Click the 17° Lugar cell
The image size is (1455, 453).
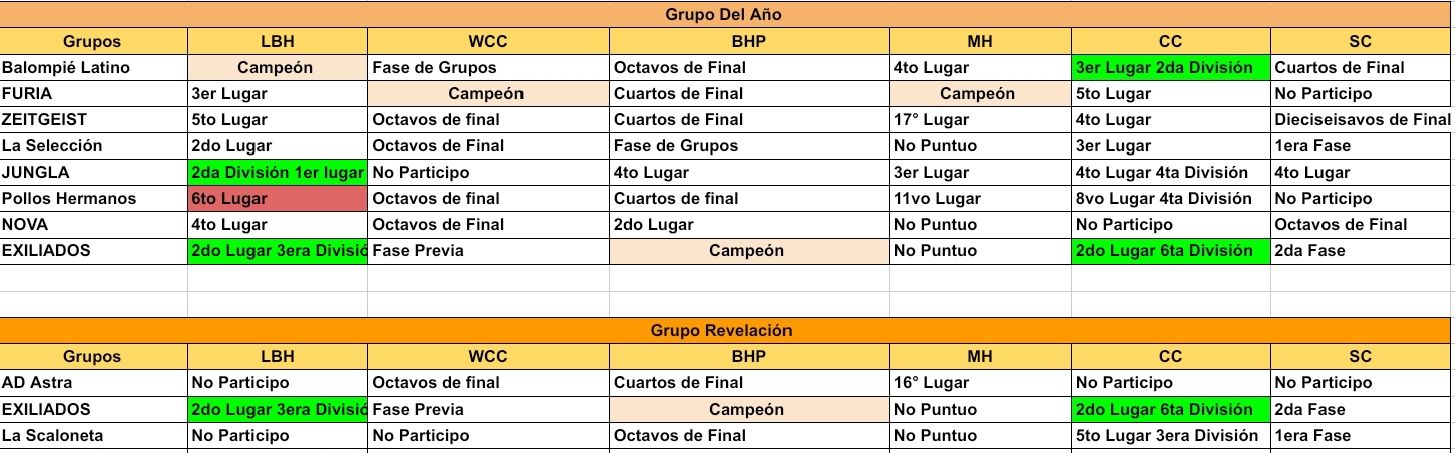(979, 120)
